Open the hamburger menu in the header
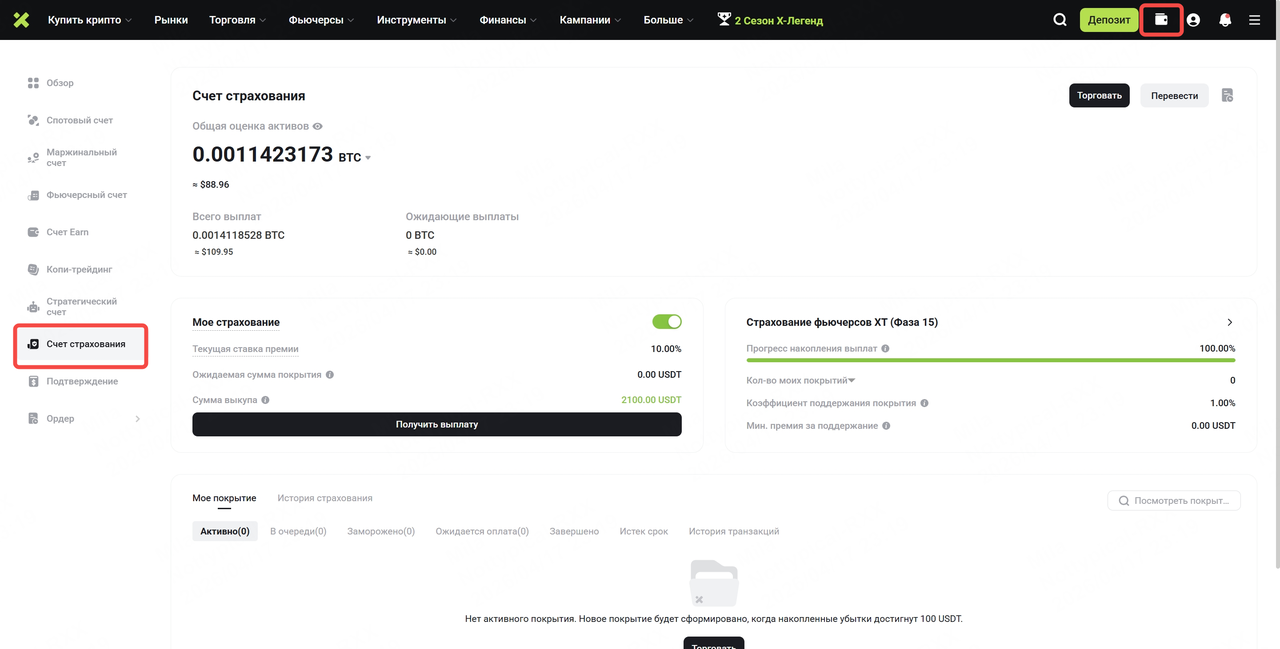This screenshot has height=649, width=1280. pos(1255,20)
